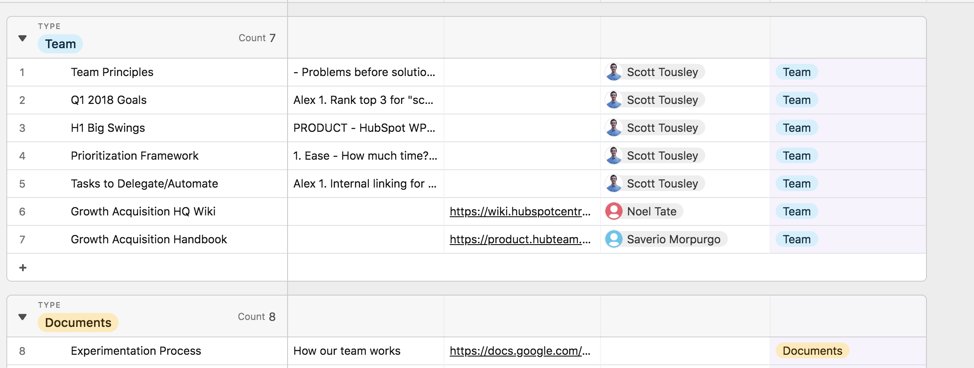Image resolution: width=974 pixels, height=368 pixels.
Task: Open the product.hubteam link
Action: [521, 239]
